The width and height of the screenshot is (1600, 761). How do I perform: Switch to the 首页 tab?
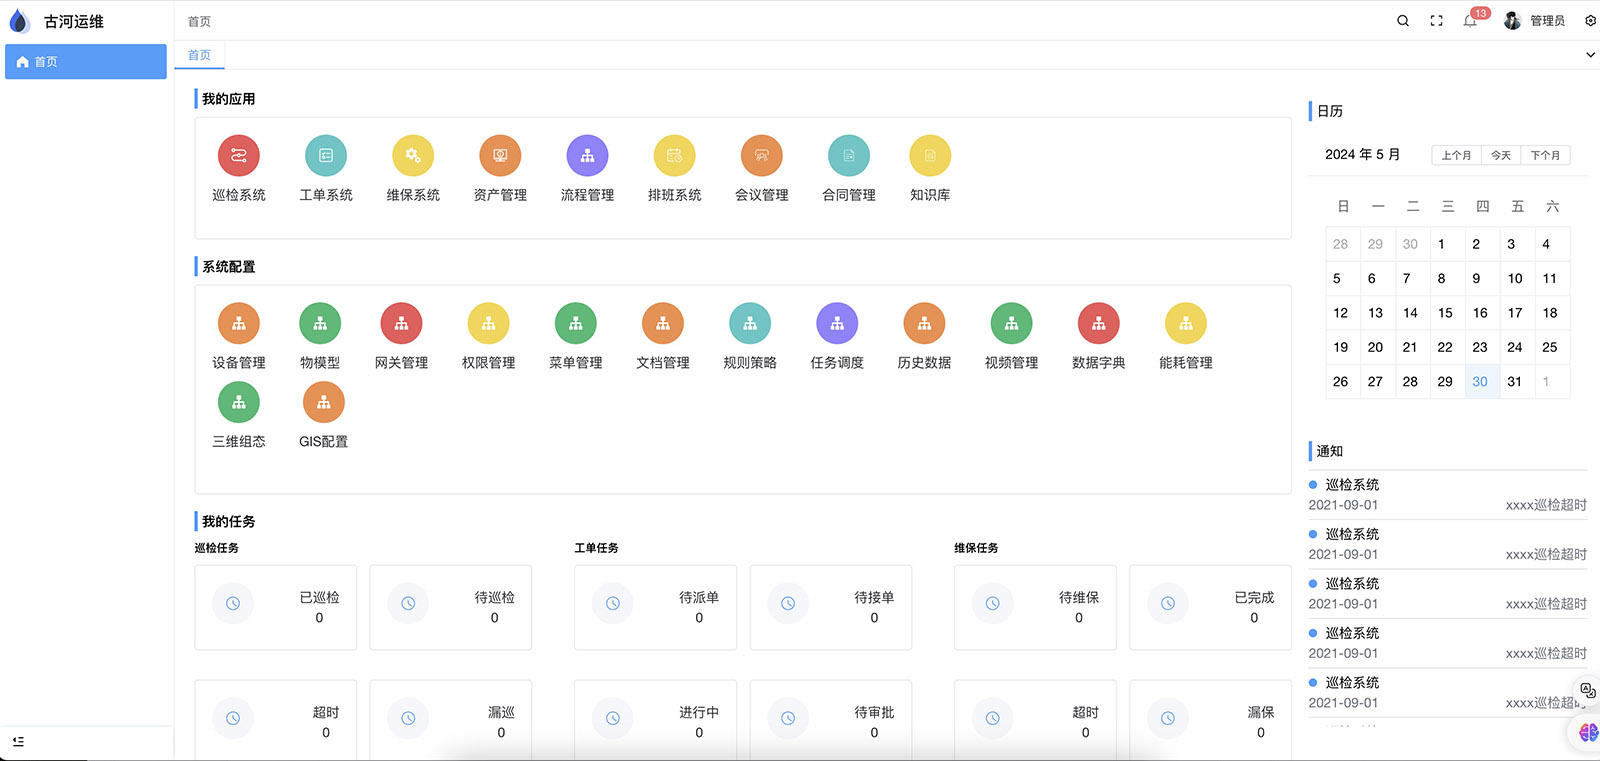[200, 55]
